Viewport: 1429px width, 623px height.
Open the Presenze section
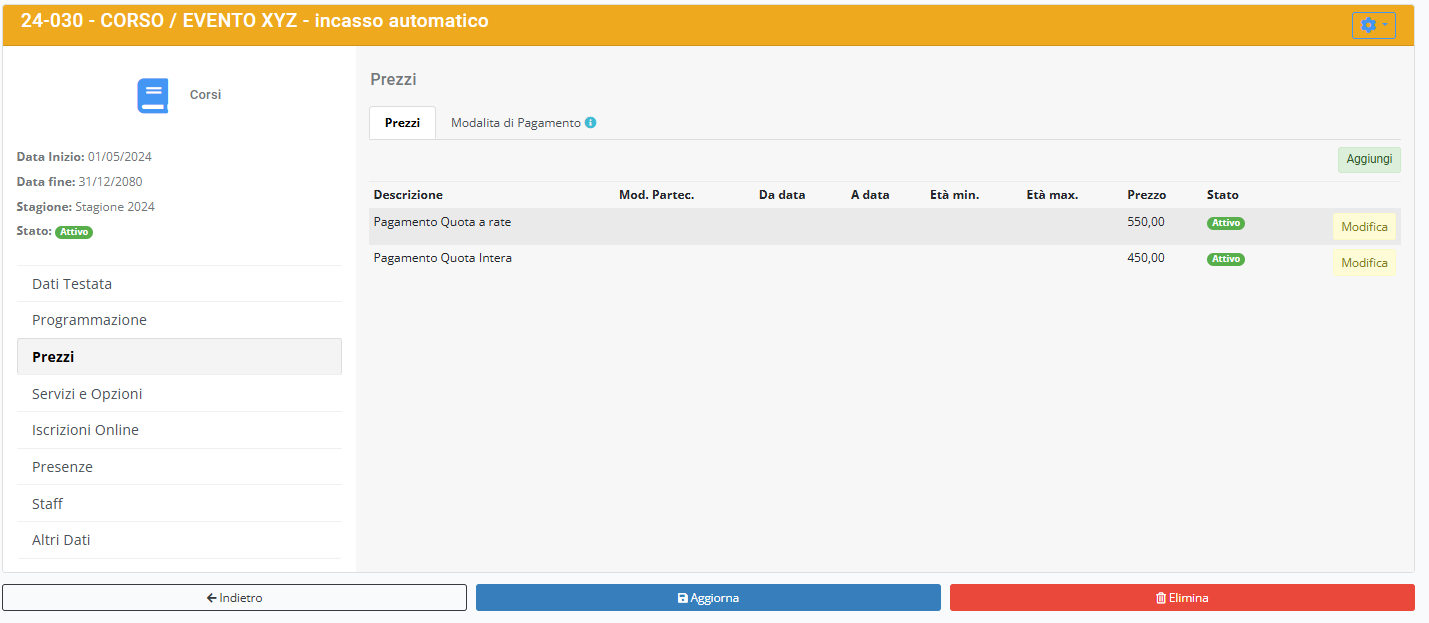click(62, 467)
